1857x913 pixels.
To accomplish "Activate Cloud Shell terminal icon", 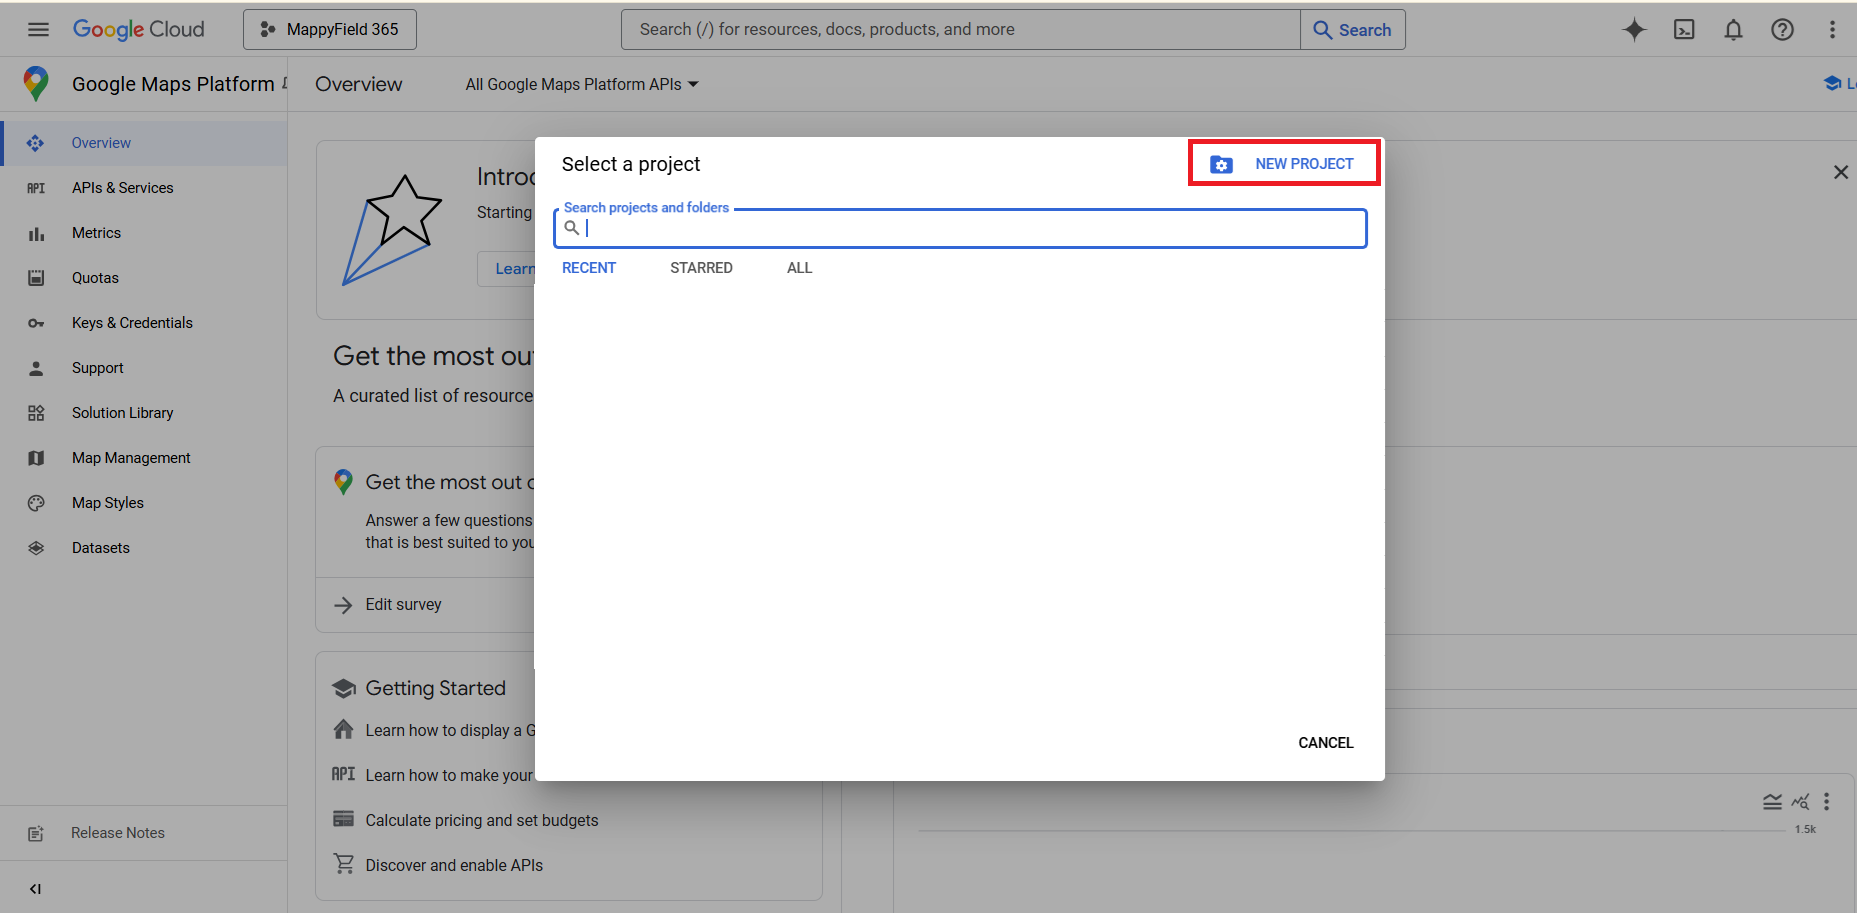I will (x=1684, y=30).
